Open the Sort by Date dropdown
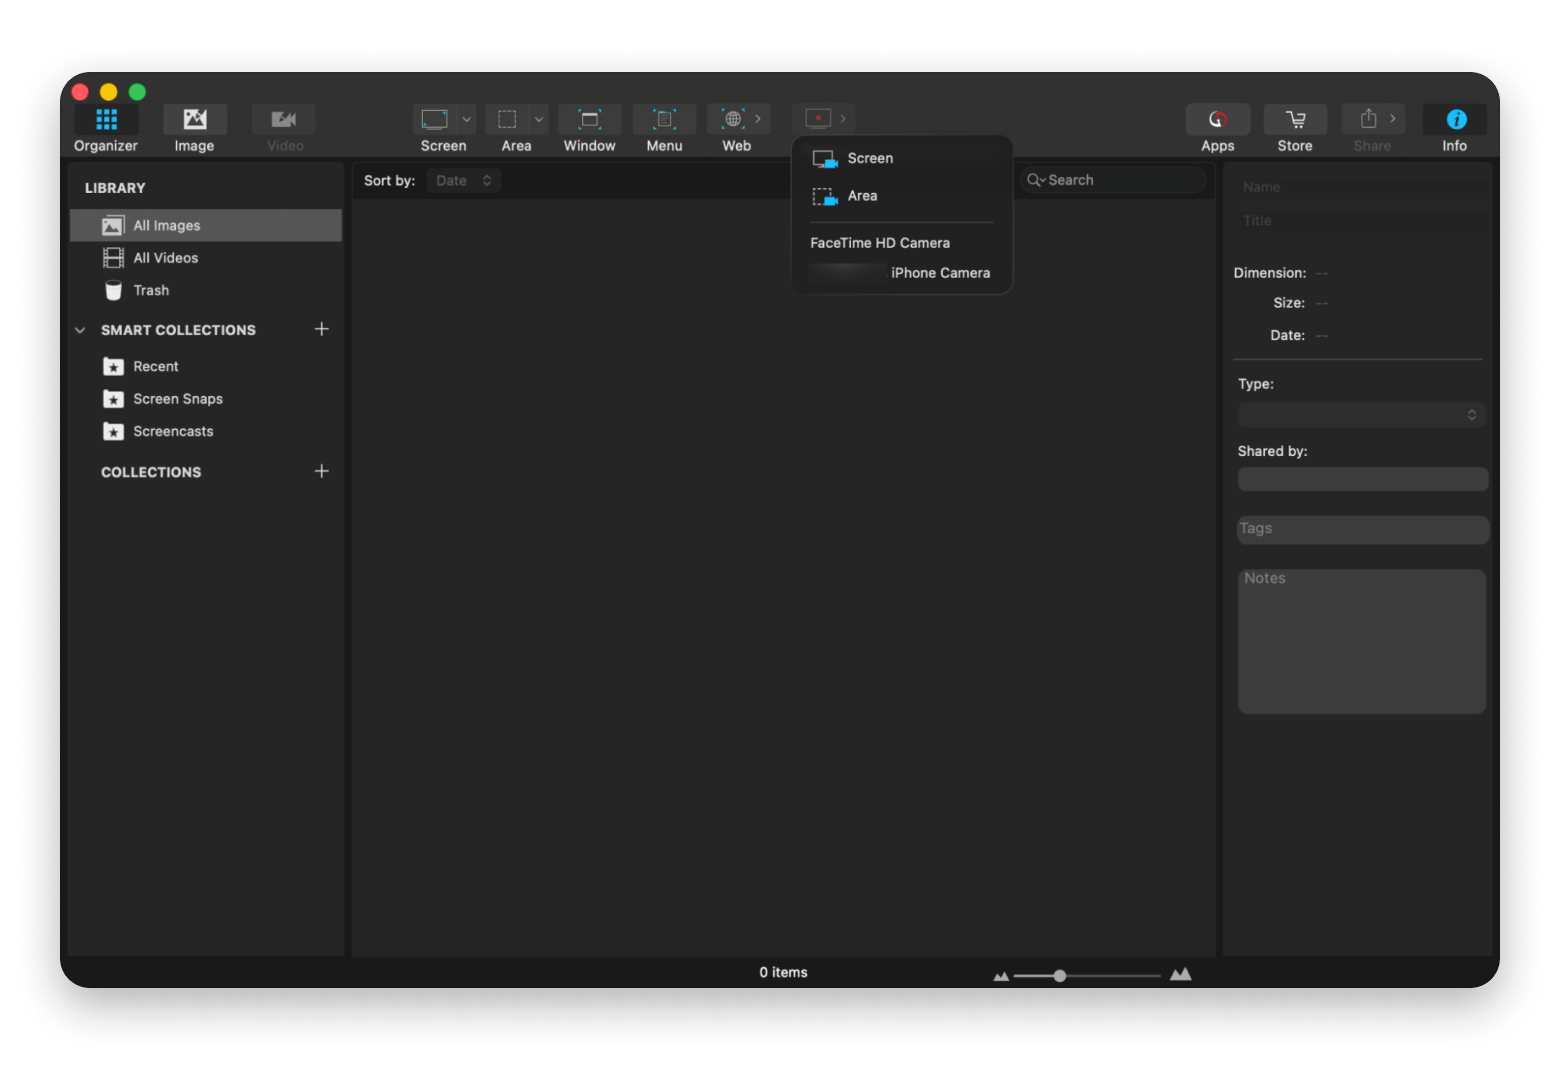Image resolution: width=1560 pixels, height=1068 pixels. [464, 181]
